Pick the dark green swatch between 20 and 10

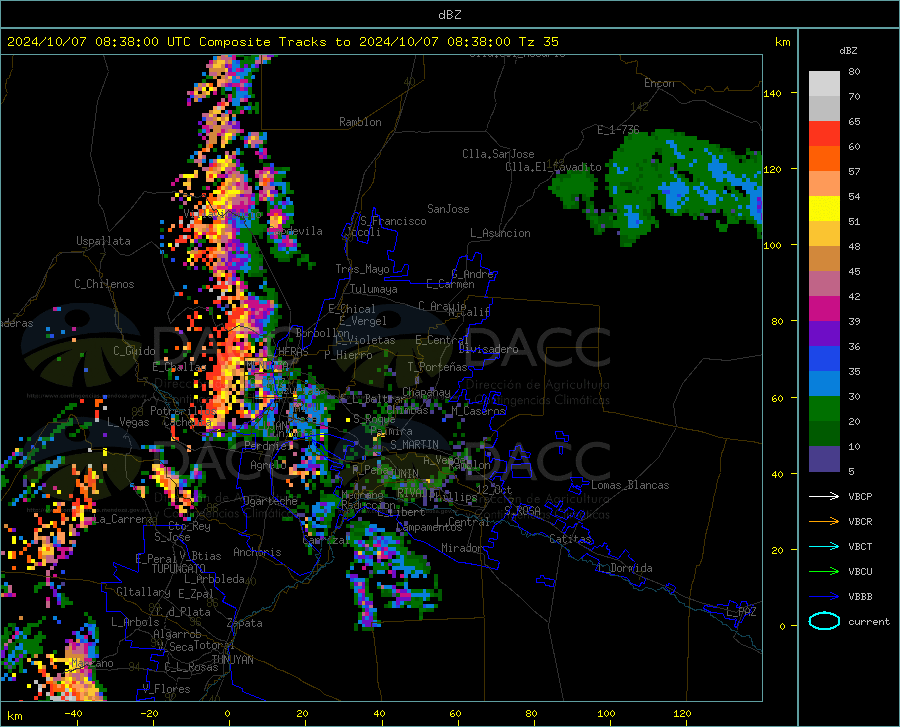[824, 434]
